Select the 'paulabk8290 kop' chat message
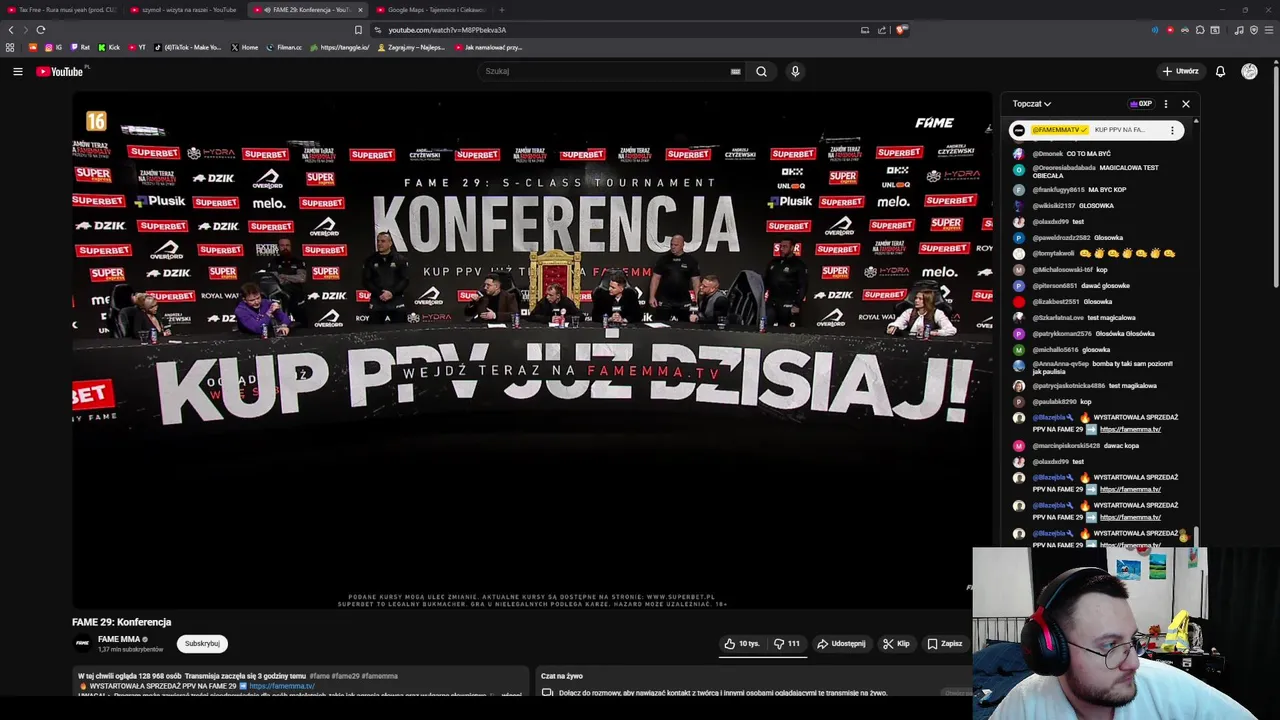This screenshot has height=720, width=1280. click(1098, 402)
